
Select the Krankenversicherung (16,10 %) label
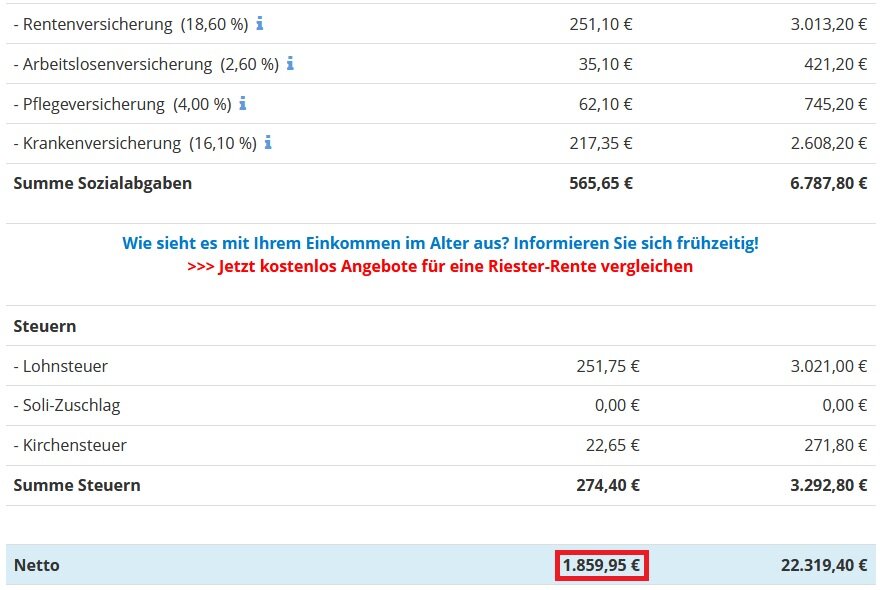[x=135, y=144]
